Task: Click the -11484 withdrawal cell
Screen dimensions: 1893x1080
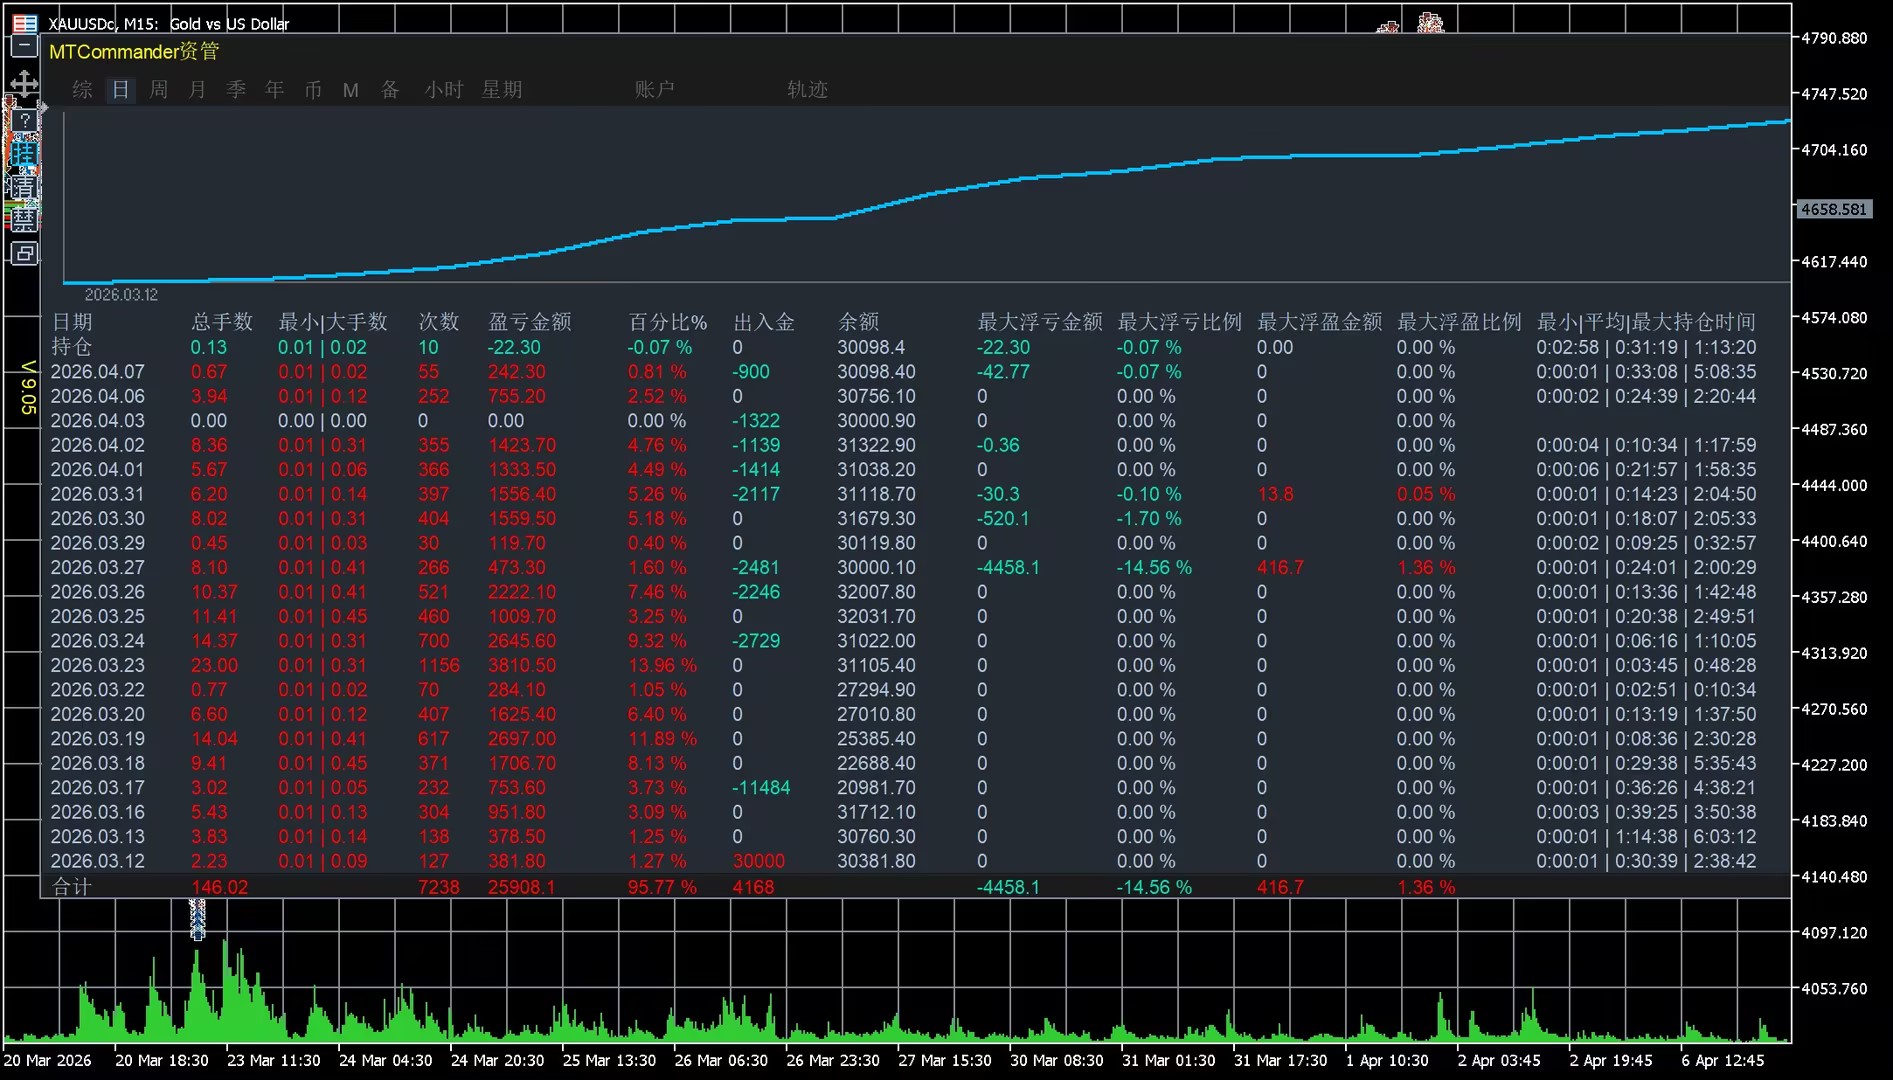Action: pyautogui.click(x=761, y=788)
